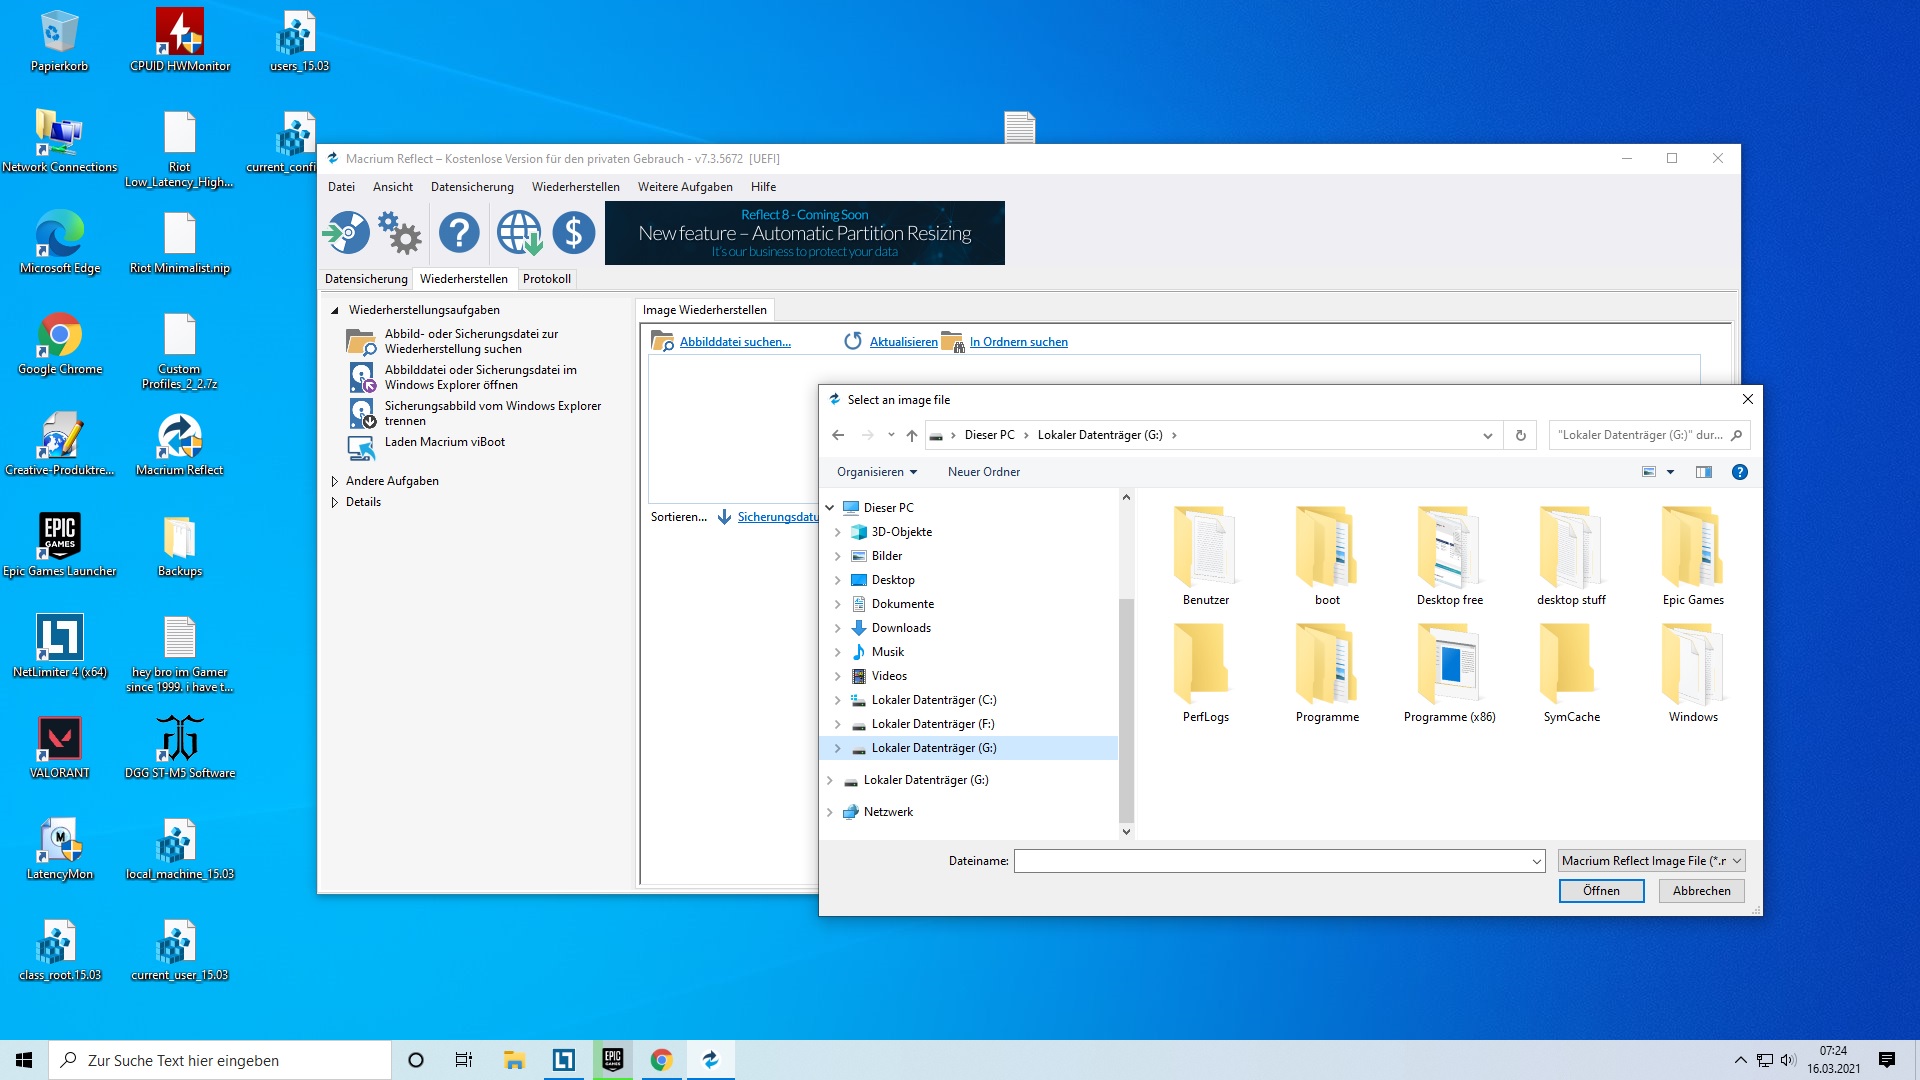
Task: Open the file type filter dropdown
Action: coord(1651,861)
